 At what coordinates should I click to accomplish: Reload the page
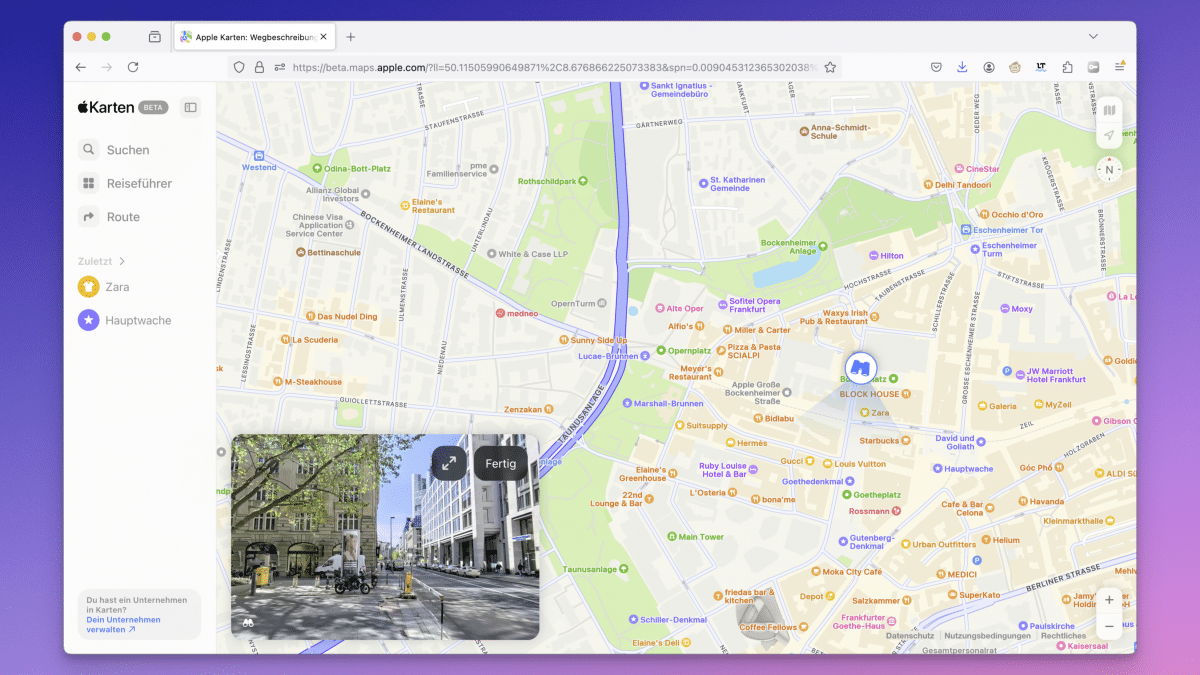(133, 67)
